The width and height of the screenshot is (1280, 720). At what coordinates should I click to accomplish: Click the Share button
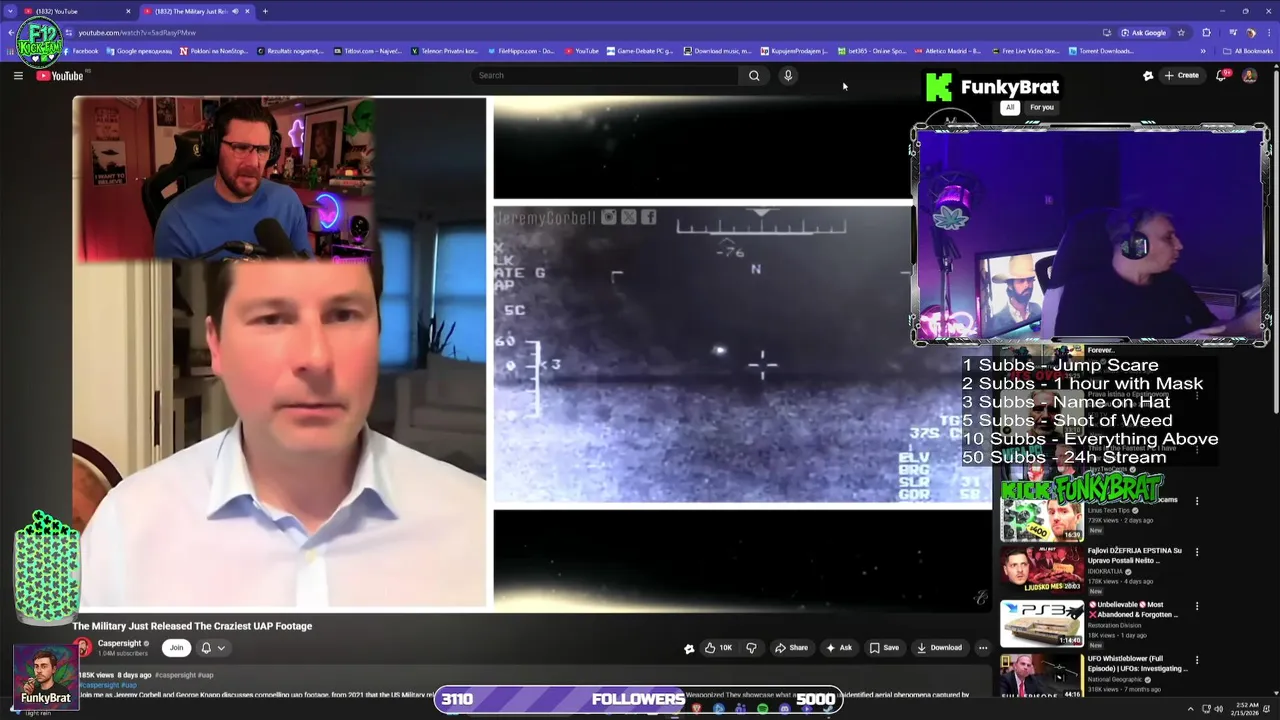791,648
